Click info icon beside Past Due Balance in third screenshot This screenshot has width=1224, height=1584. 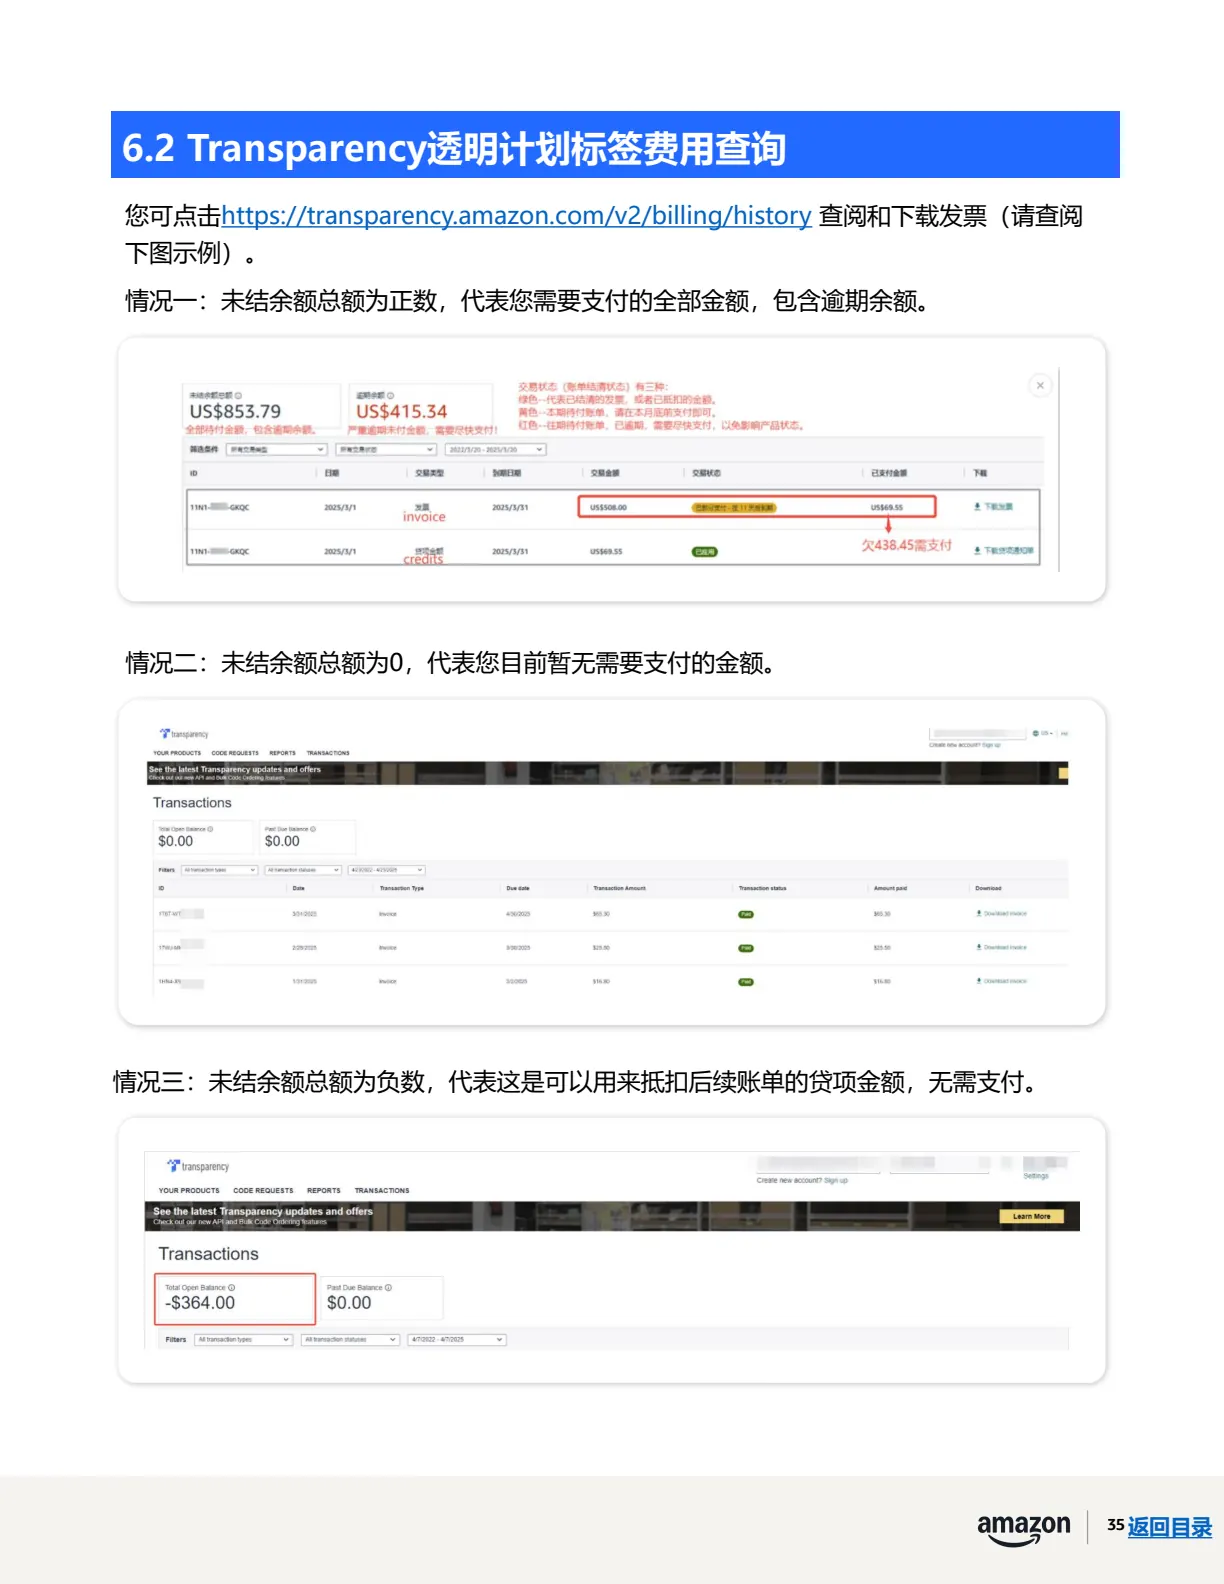coord(389,1288)
